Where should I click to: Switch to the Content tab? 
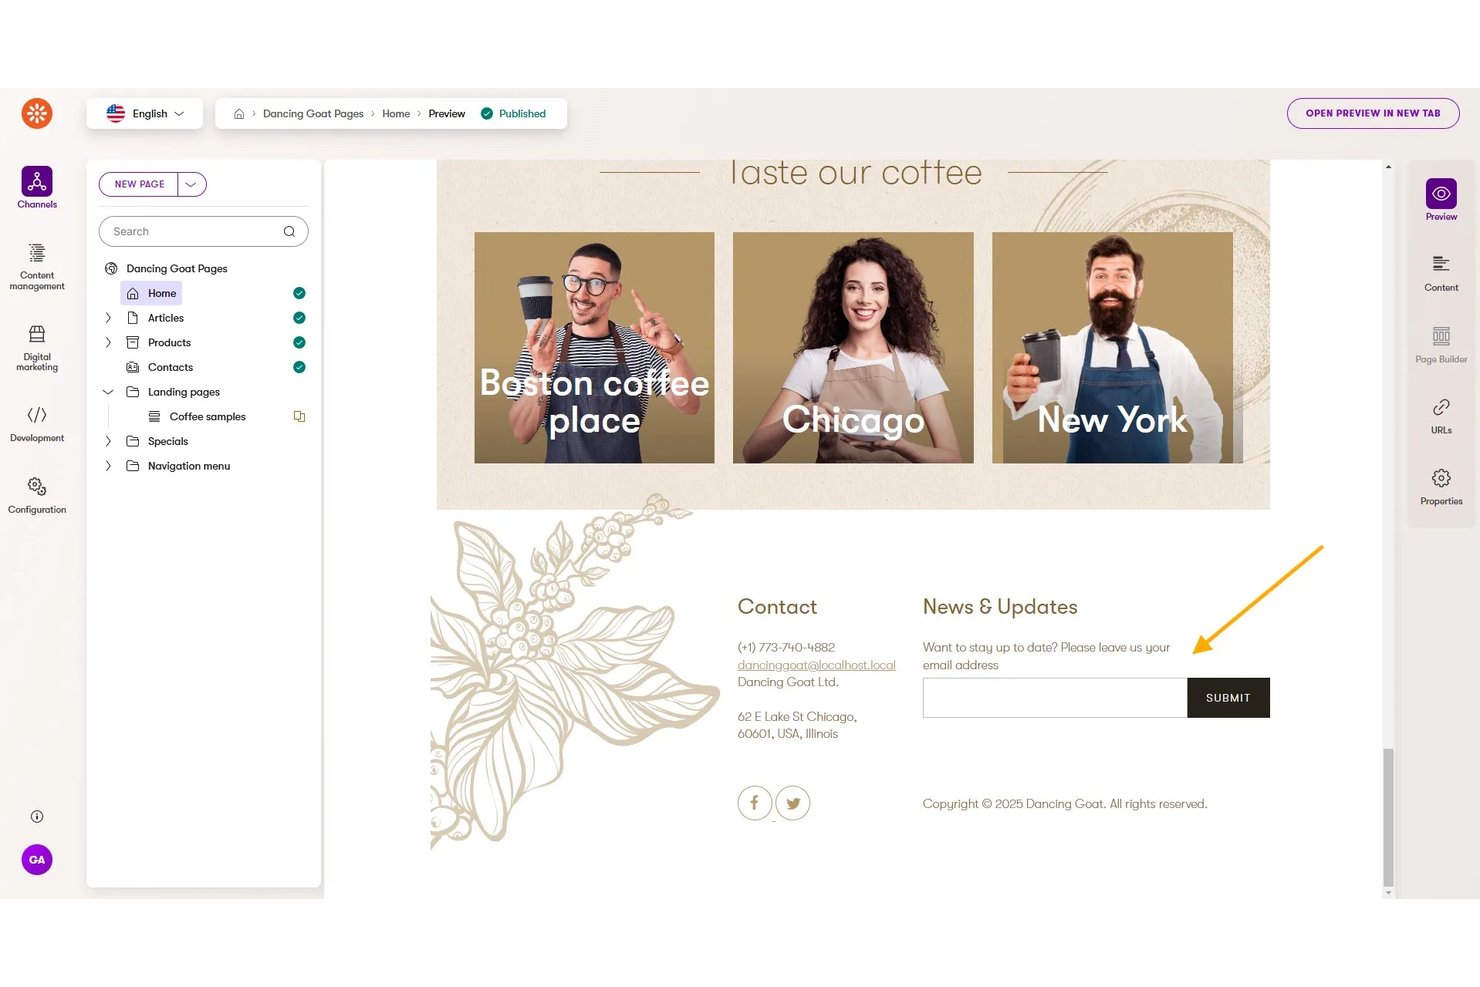(1441, 272)
